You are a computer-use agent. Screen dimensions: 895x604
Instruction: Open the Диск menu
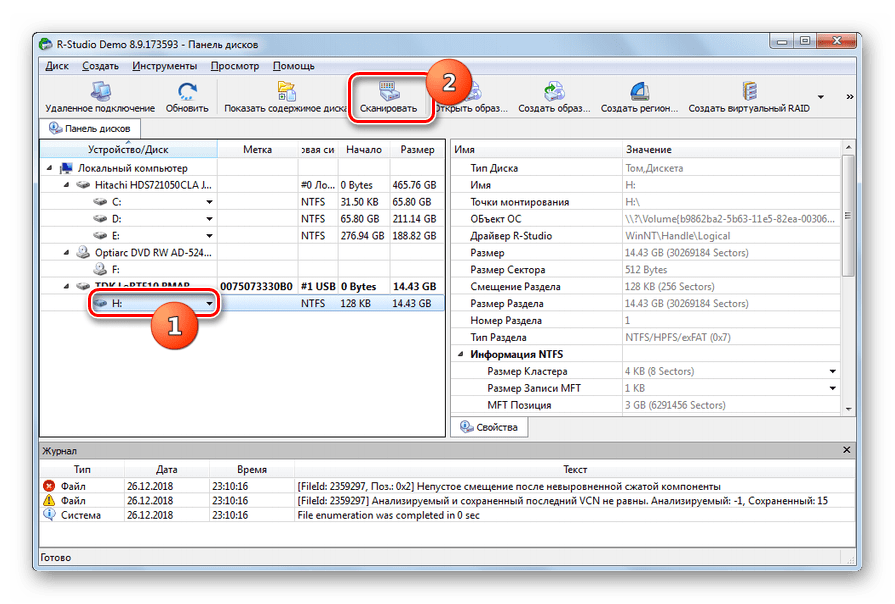click(56, 66)
